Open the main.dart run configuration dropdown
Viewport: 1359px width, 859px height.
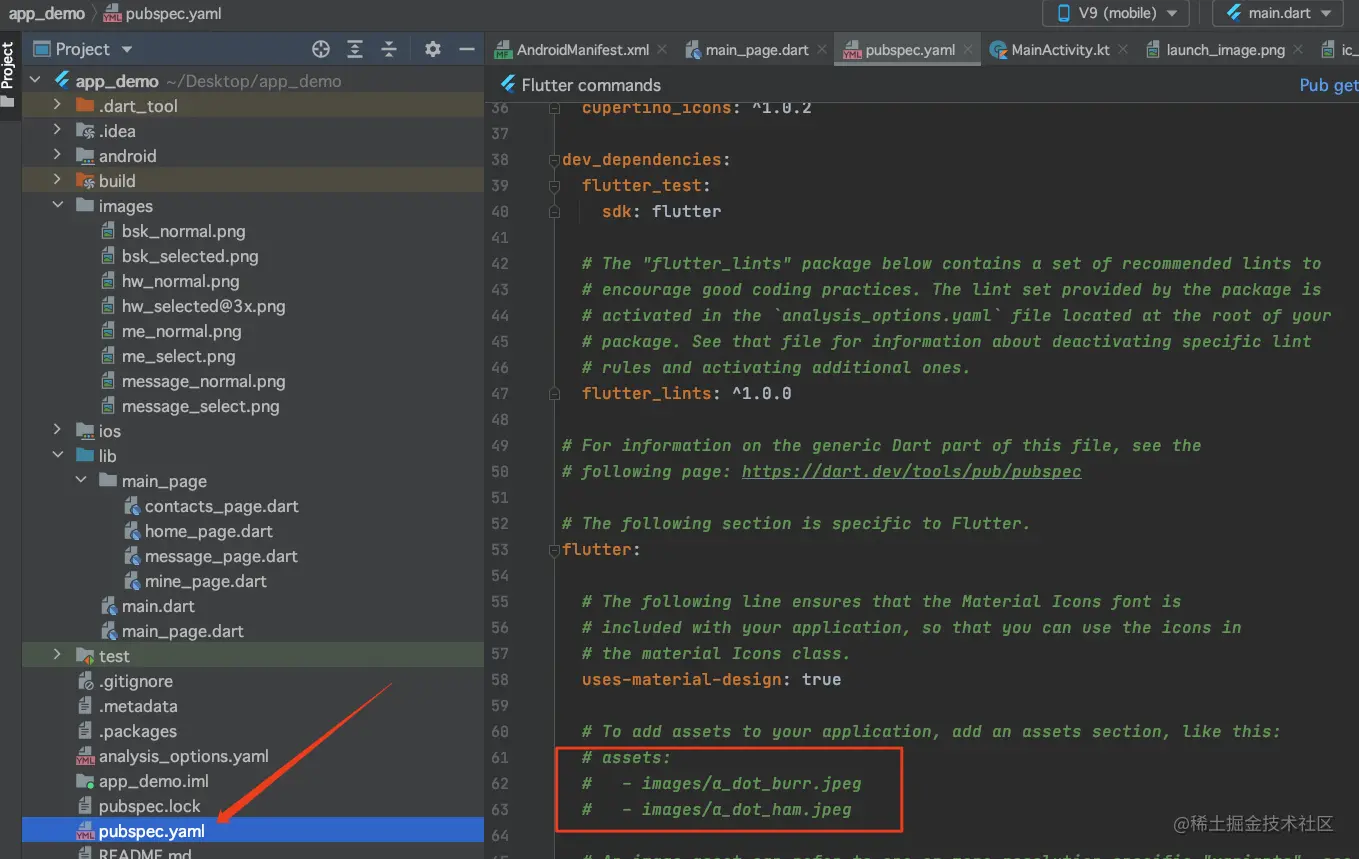[1276, 14]
